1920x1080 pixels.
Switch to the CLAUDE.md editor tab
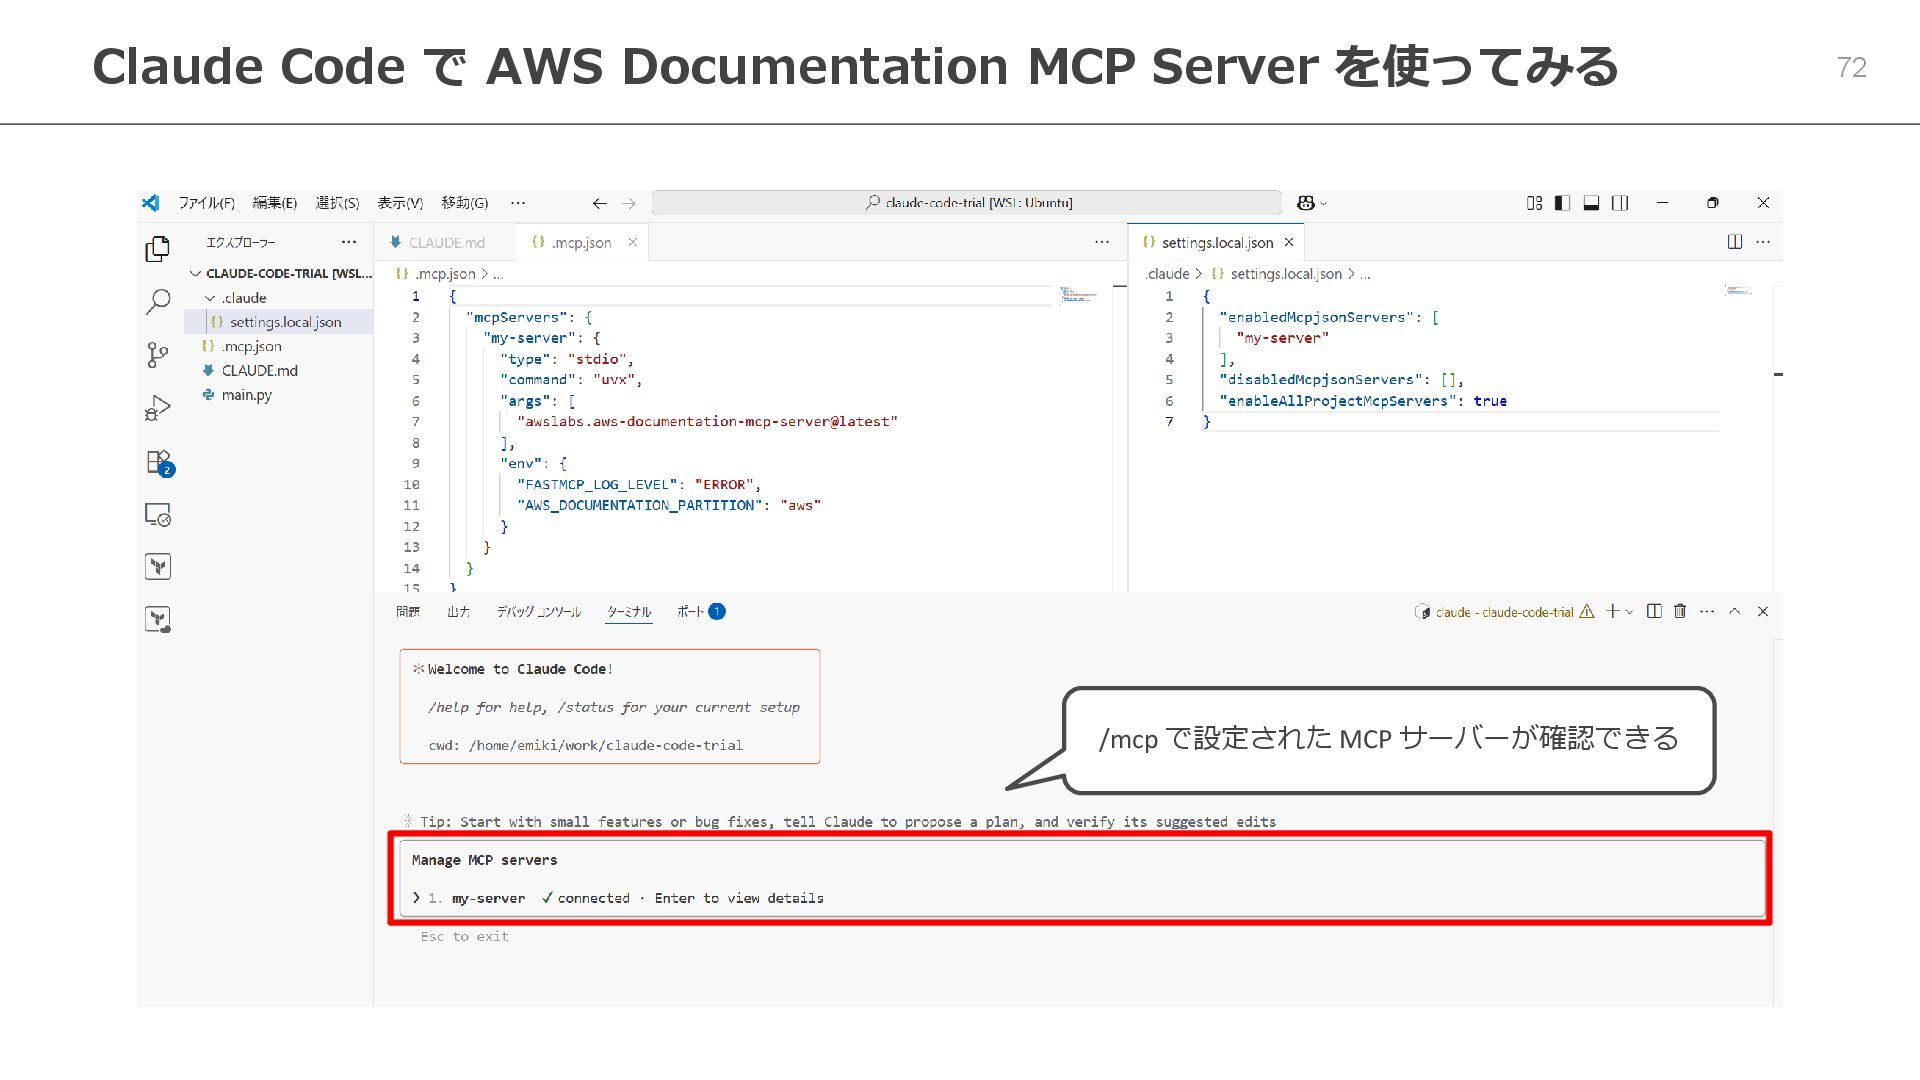tap(446, 242)
